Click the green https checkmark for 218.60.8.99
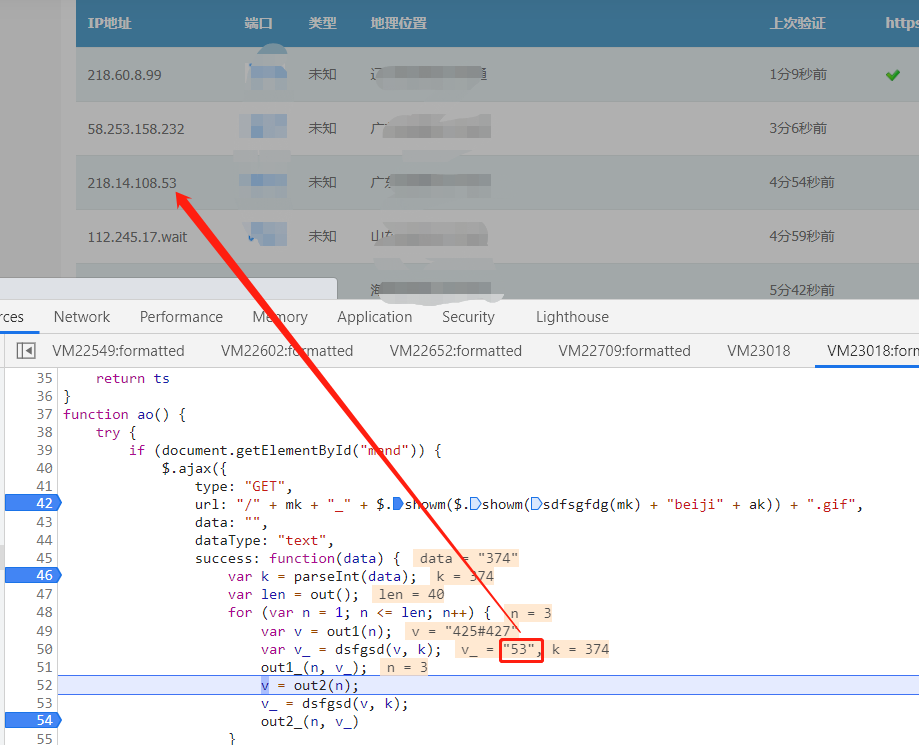This screenshot has height=745, width=919. [x=893, y=75]
